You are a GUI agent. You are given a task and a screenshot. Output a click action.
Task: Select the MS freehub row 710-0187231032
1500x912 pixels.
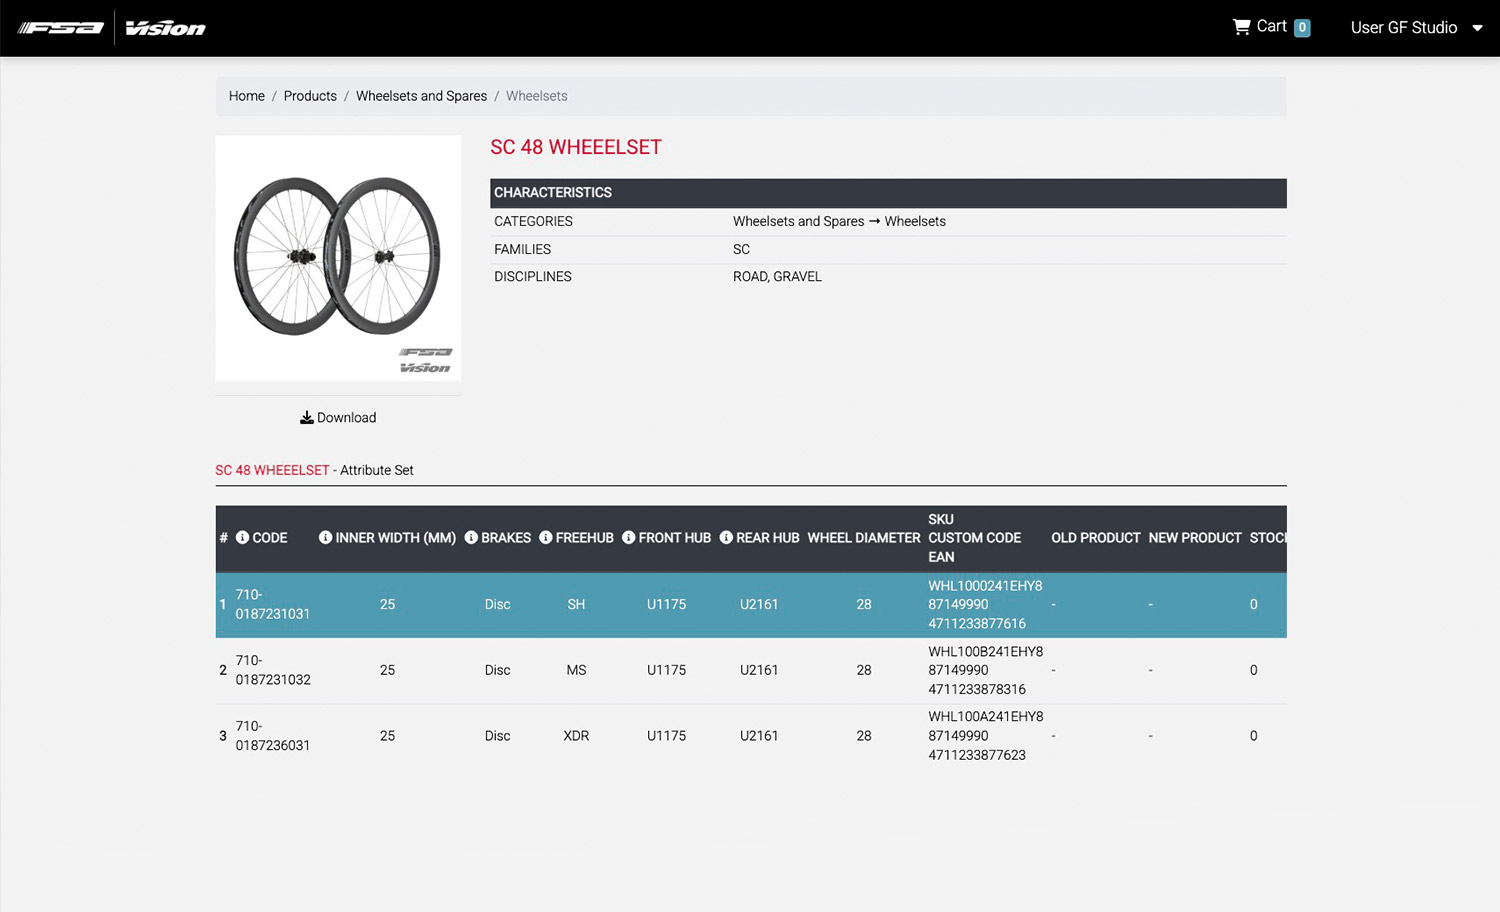pos(272,670)
